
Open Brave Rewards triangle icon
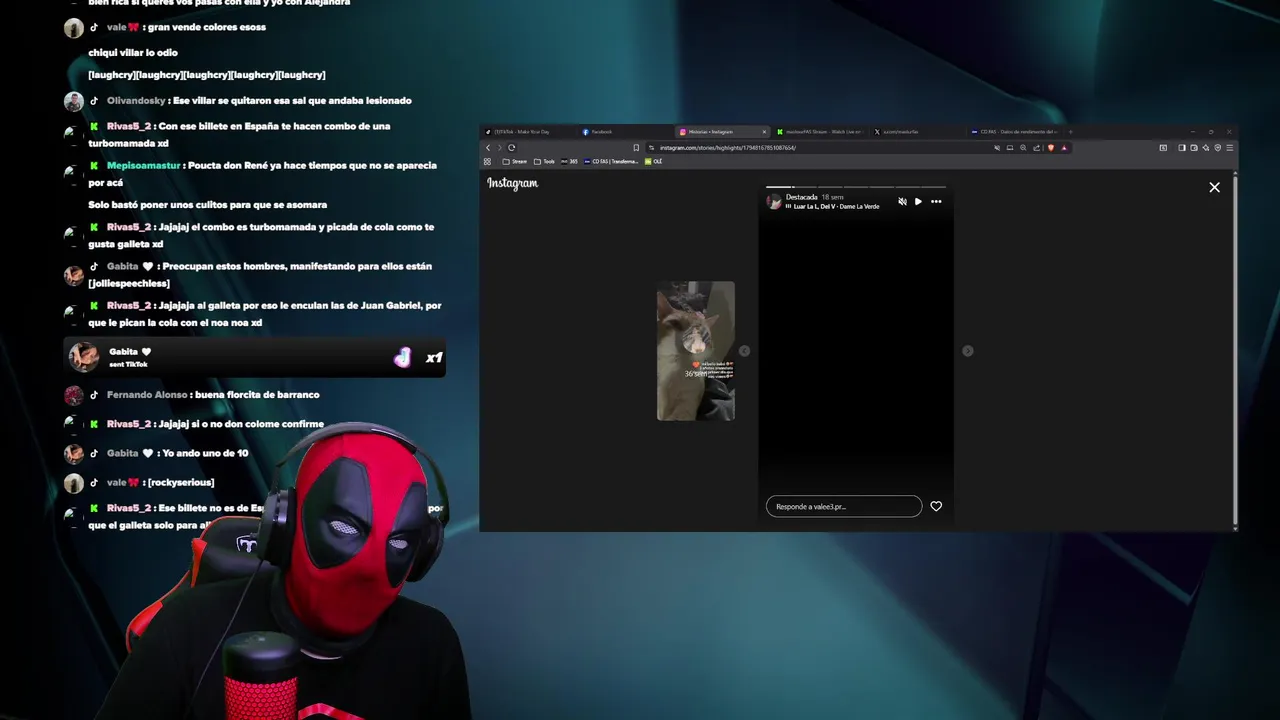point(1064,148)
